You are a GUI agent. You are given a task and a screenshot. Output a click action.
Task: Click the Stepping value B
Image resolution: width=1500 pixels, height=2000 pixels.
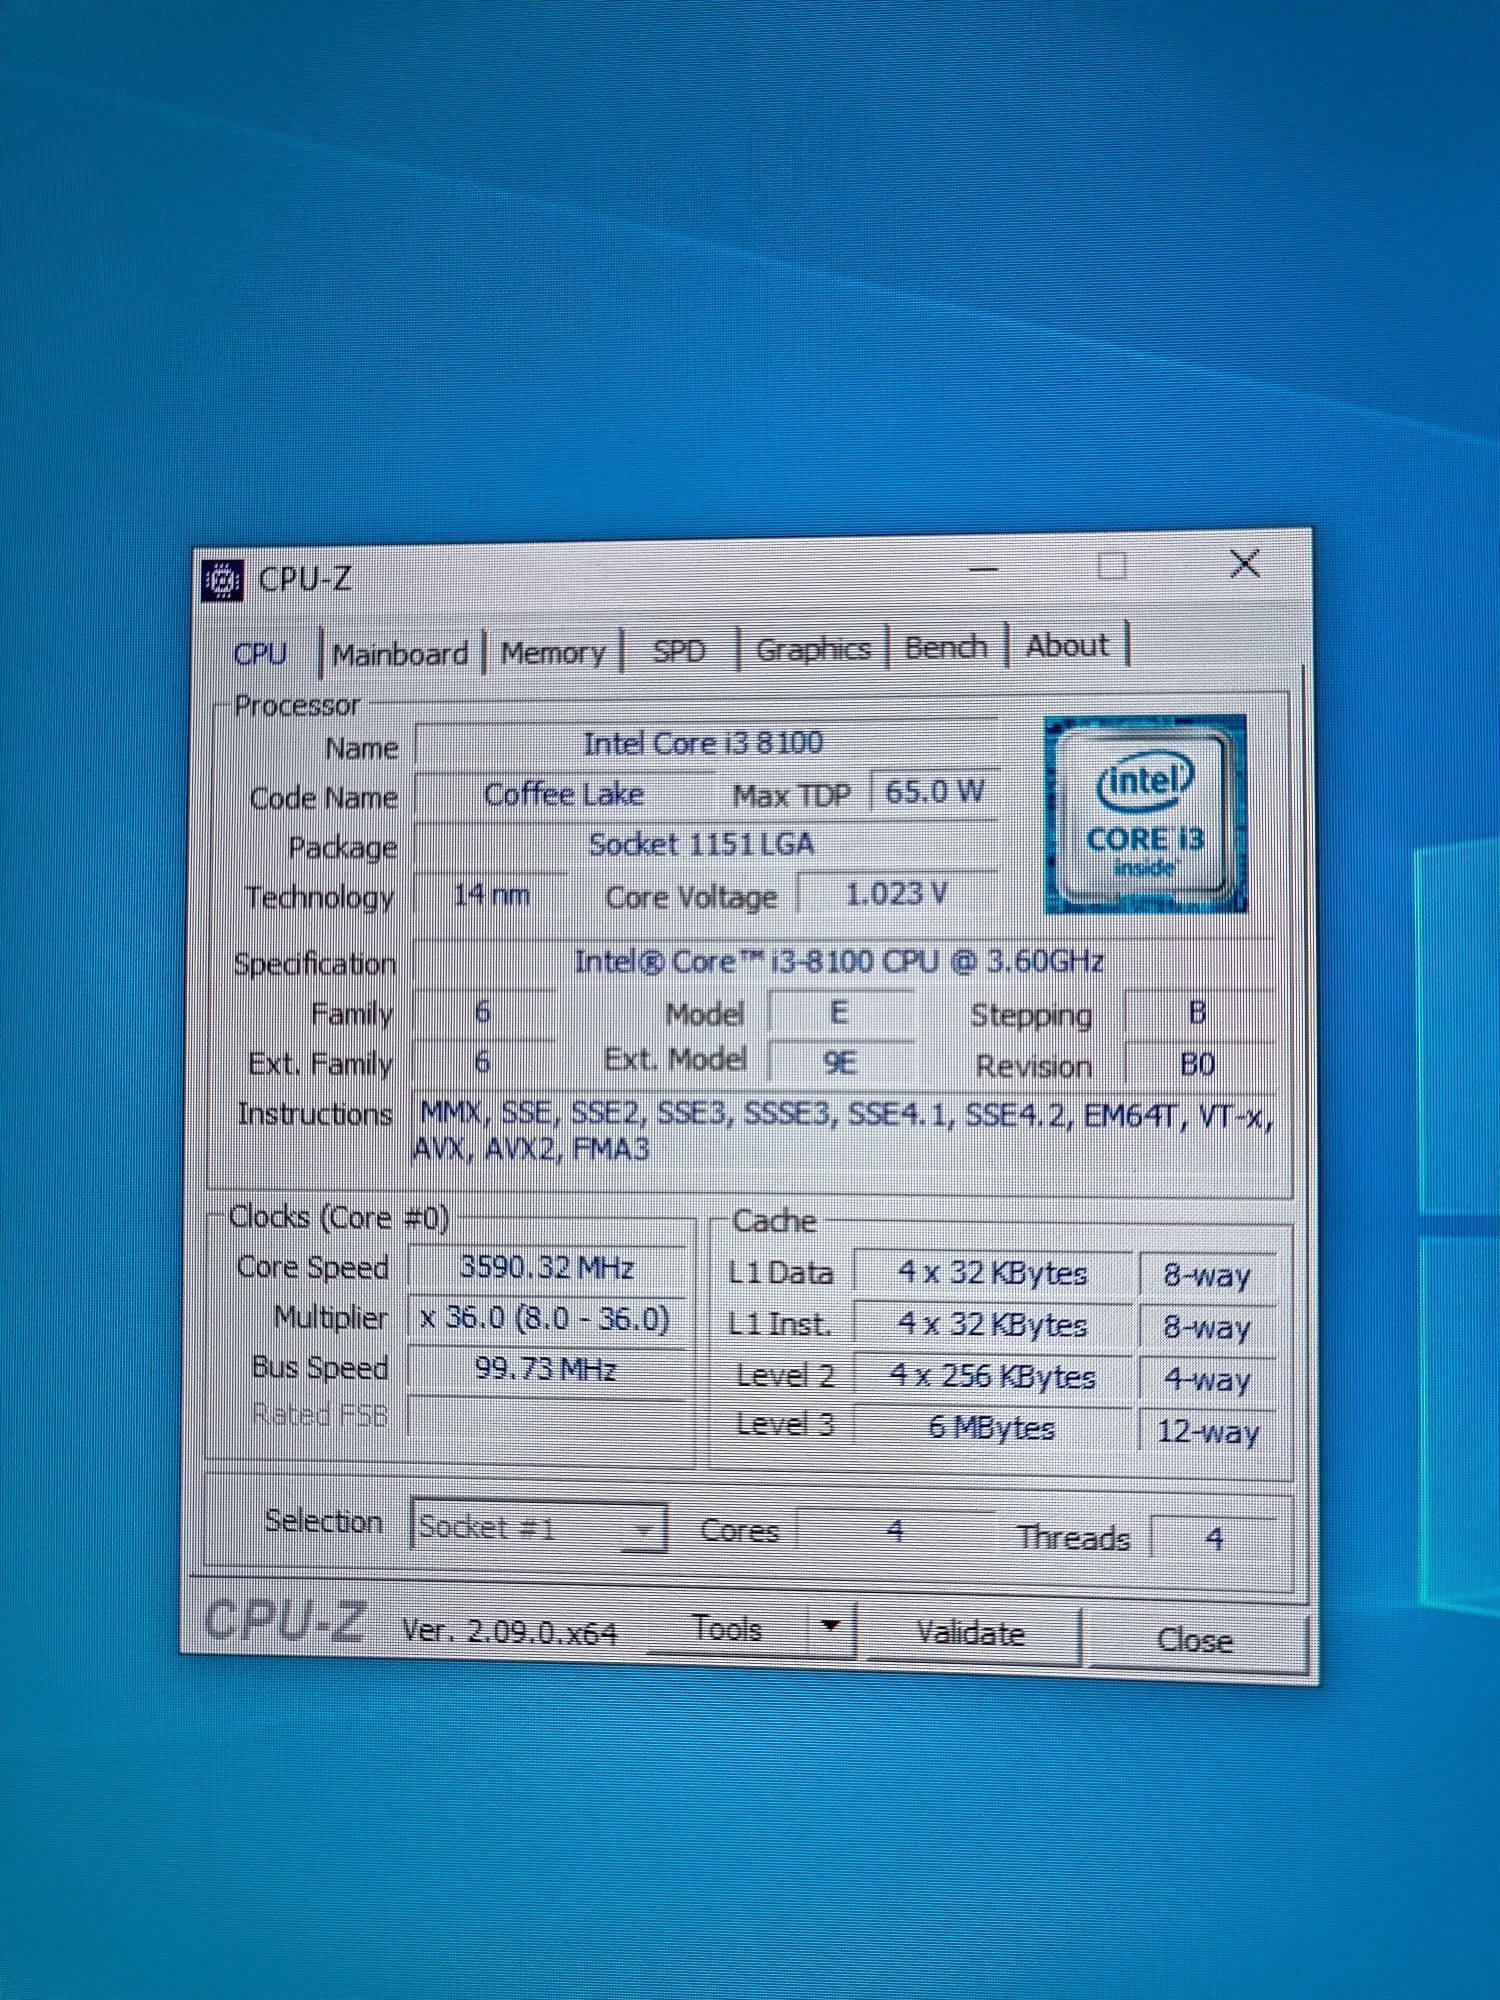click(1198, 1013)
